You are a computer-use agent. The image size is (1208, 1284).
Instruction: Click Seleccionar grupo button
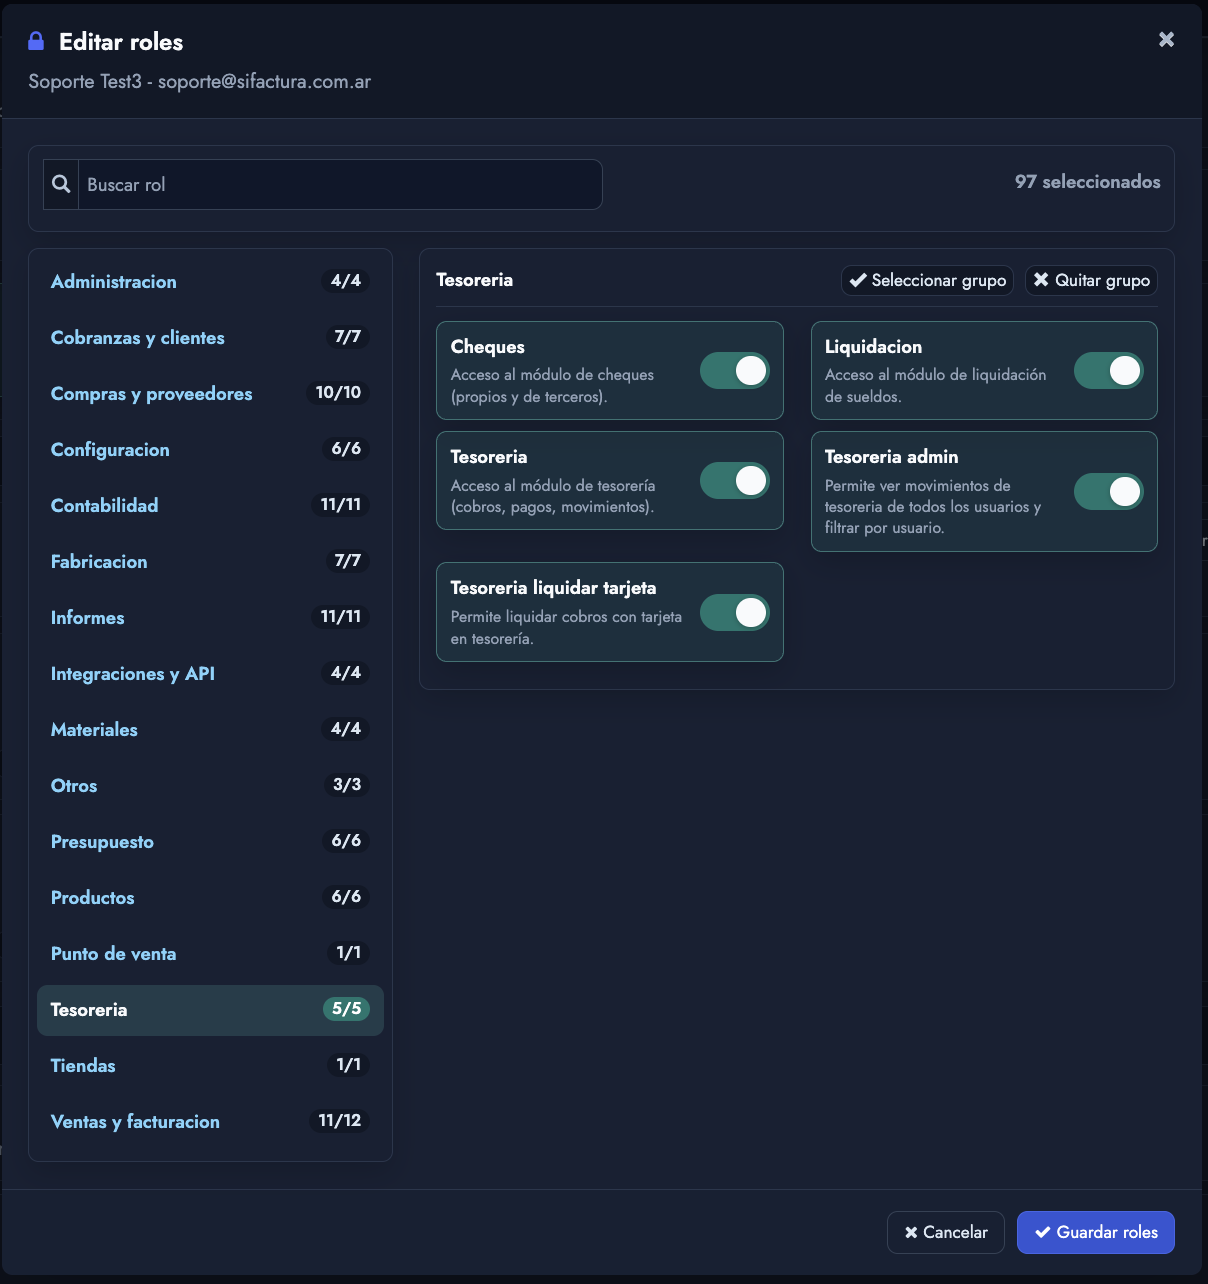pos(928,280)
